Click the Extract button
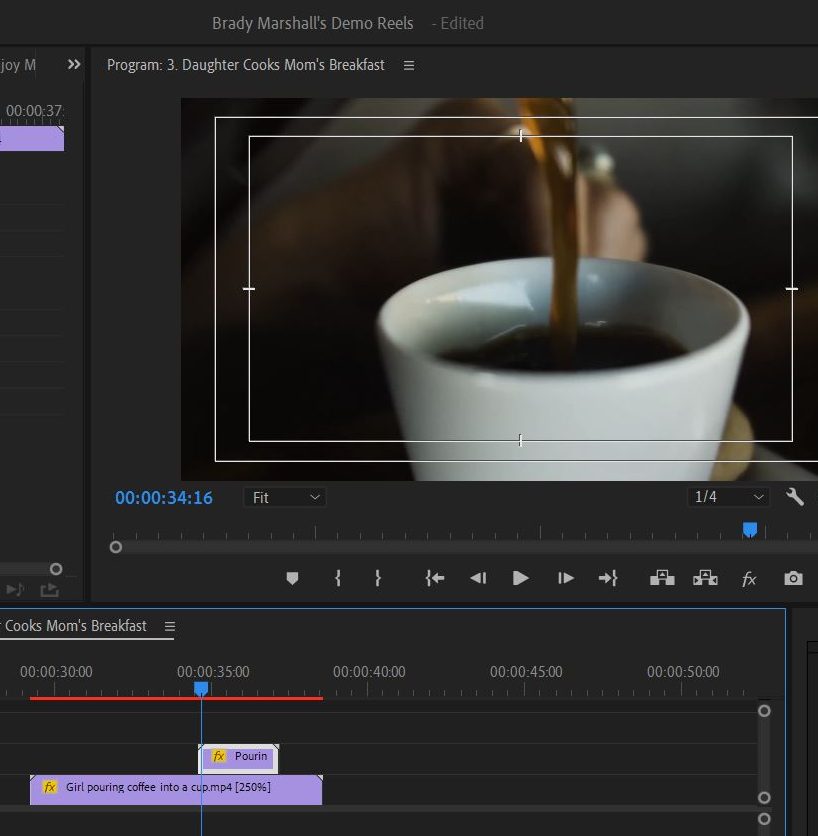Viewport: 818px width, 836px height. [x=705, y=578]
